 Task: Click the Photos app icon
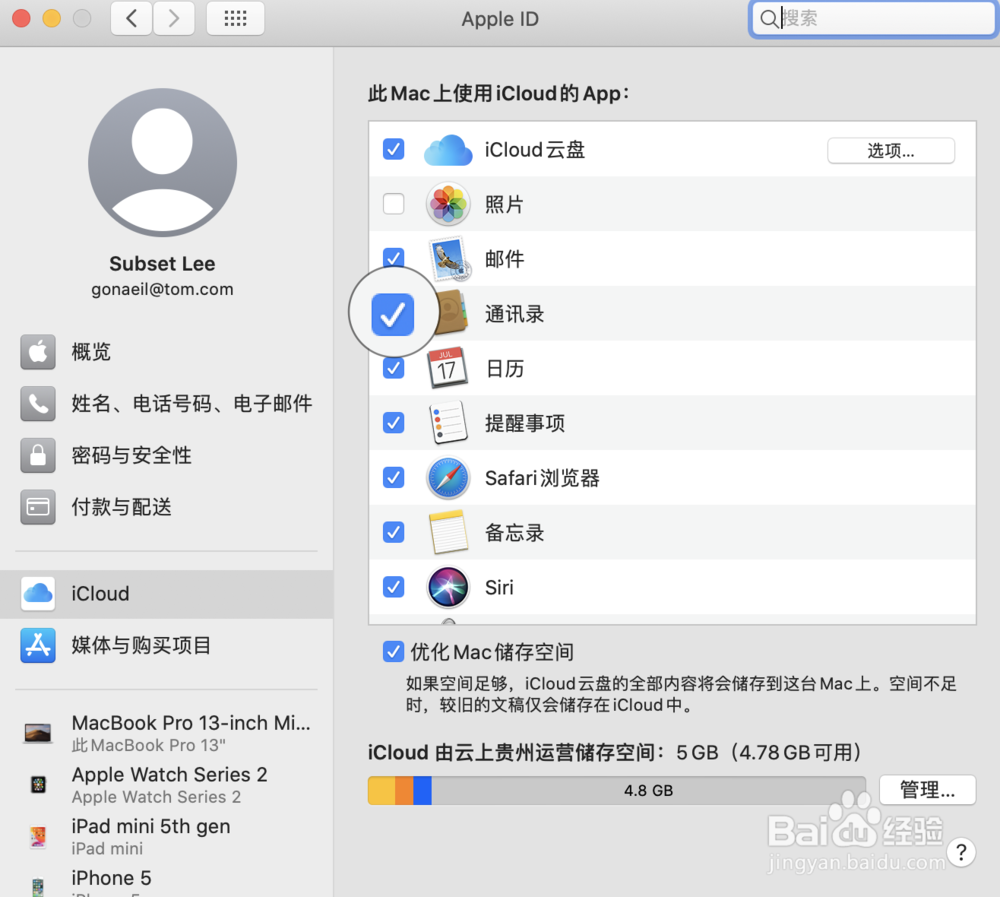point(448,204)
